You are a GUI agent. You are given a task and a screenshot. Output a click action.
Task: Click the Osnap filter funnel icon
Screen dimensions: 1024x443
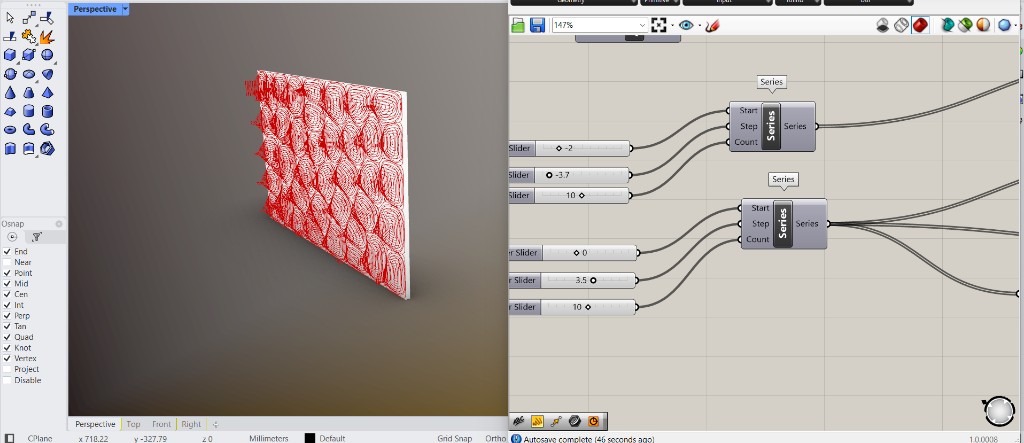37,237
